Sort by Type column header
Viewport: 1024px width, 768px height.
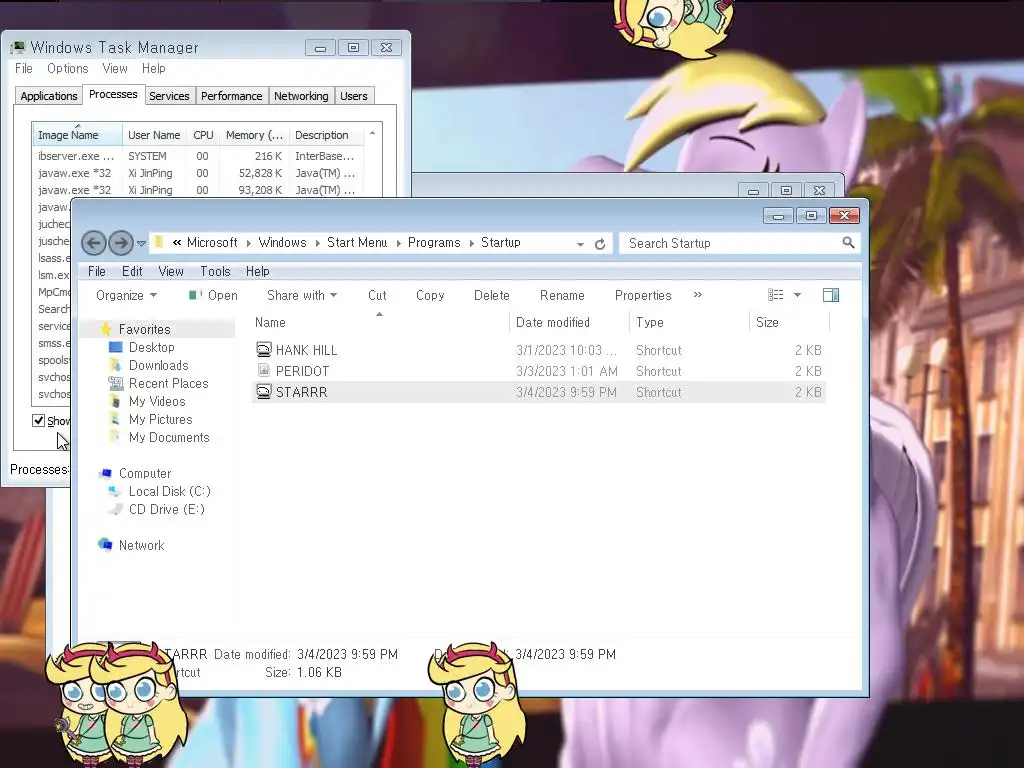689,322
